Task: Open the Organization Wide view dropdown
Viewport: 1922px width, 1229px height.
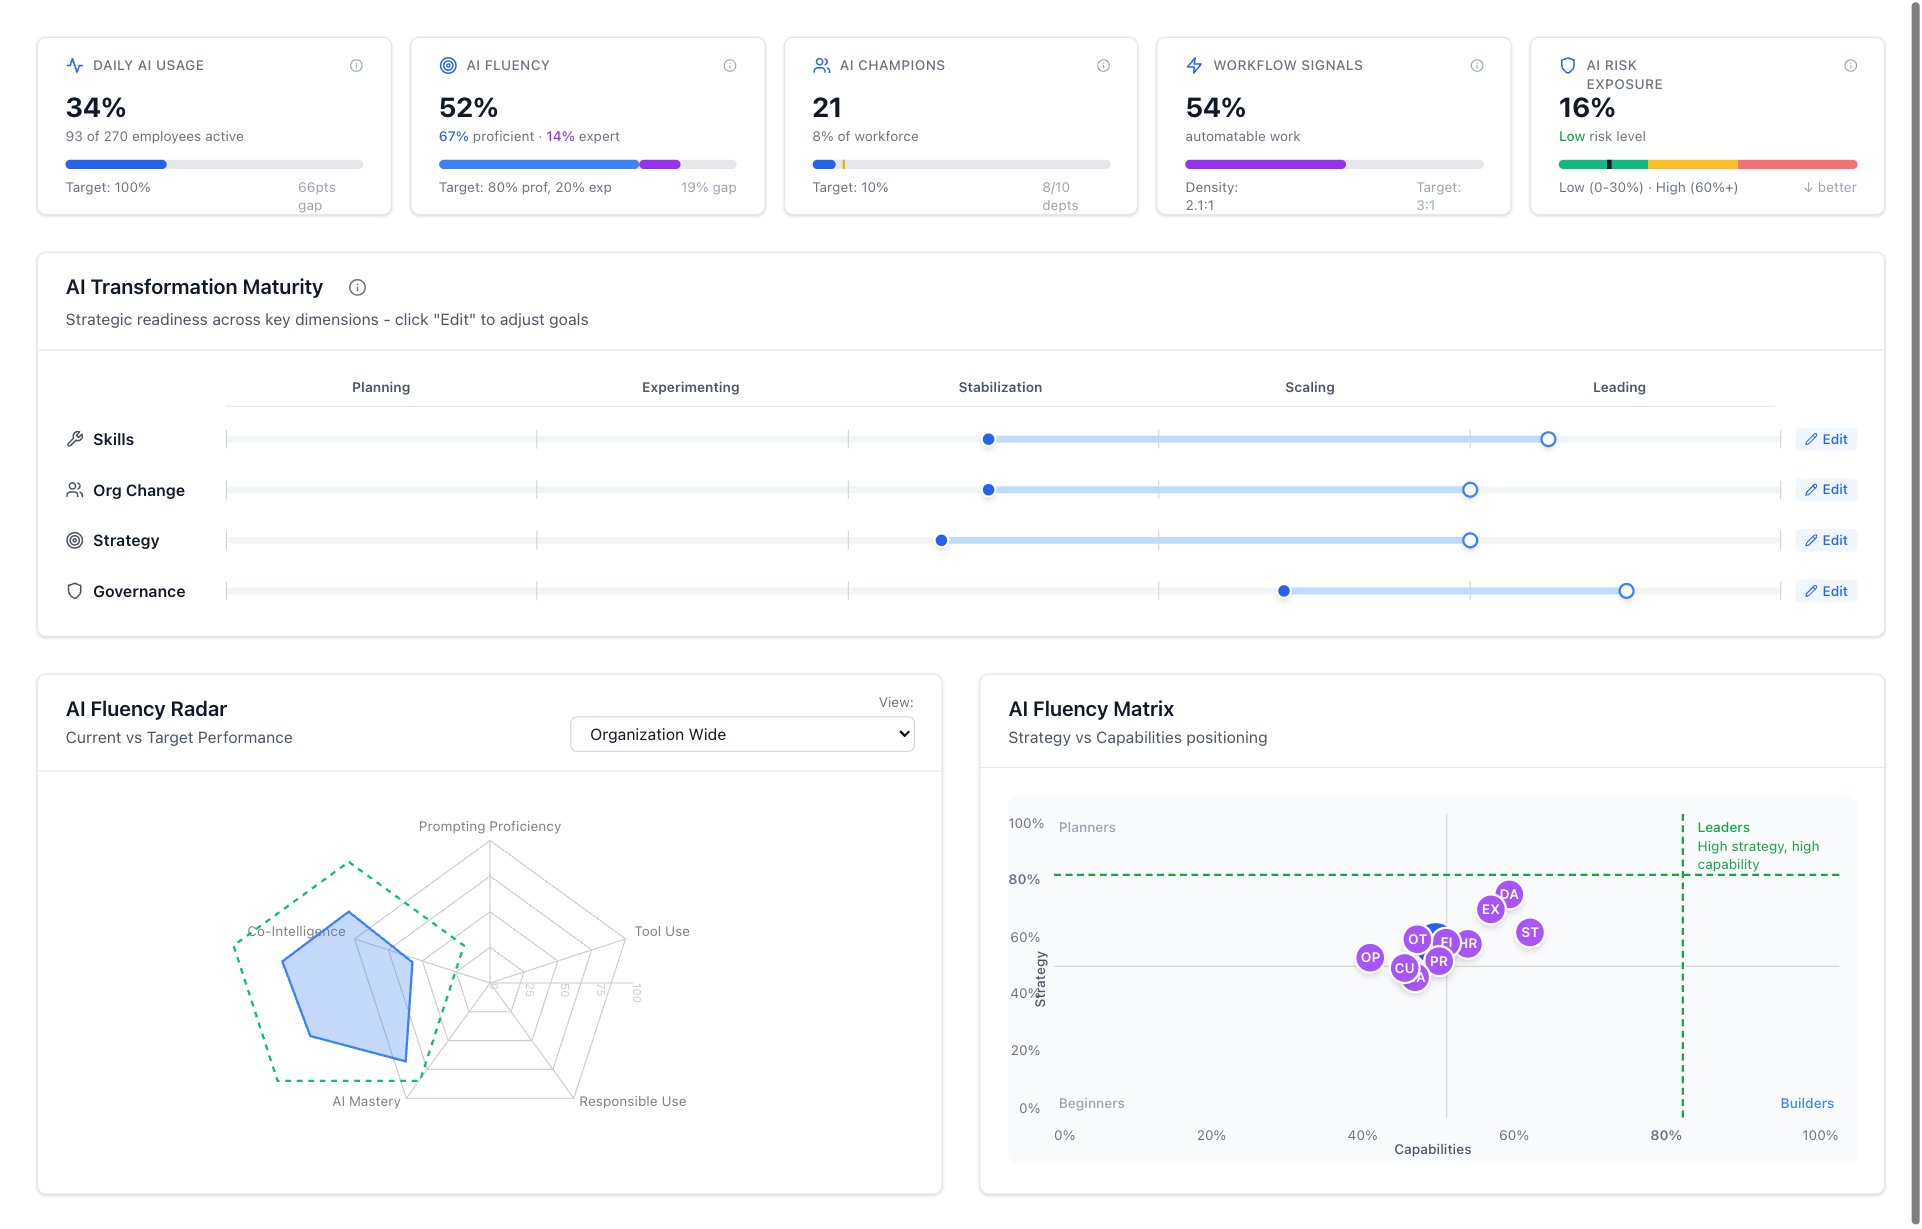Action: pyautogui.click(x=742, y=735)
